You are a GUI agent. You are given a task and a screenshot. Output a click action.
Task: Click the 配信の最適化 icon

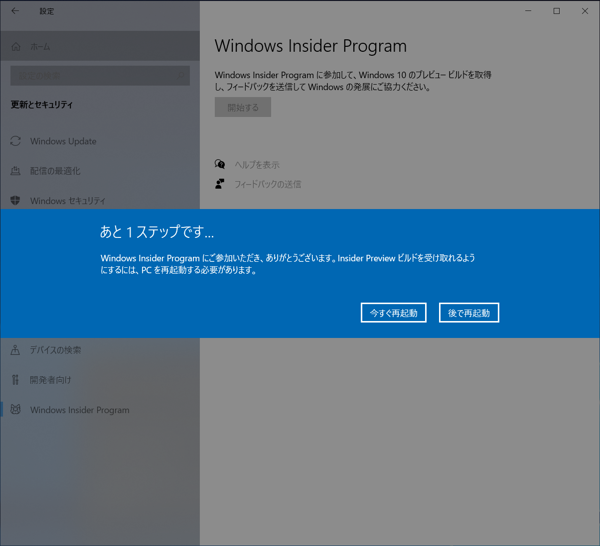16,171
